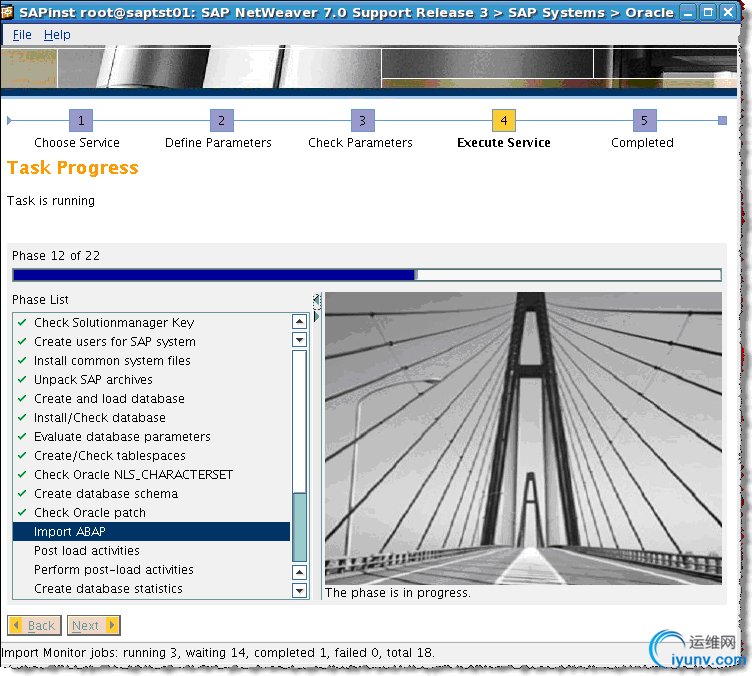Image resolution: width=752 pixels, height=676 pixels.
Task: Select Create database statistics phase
Action: [x=152, y=588]
